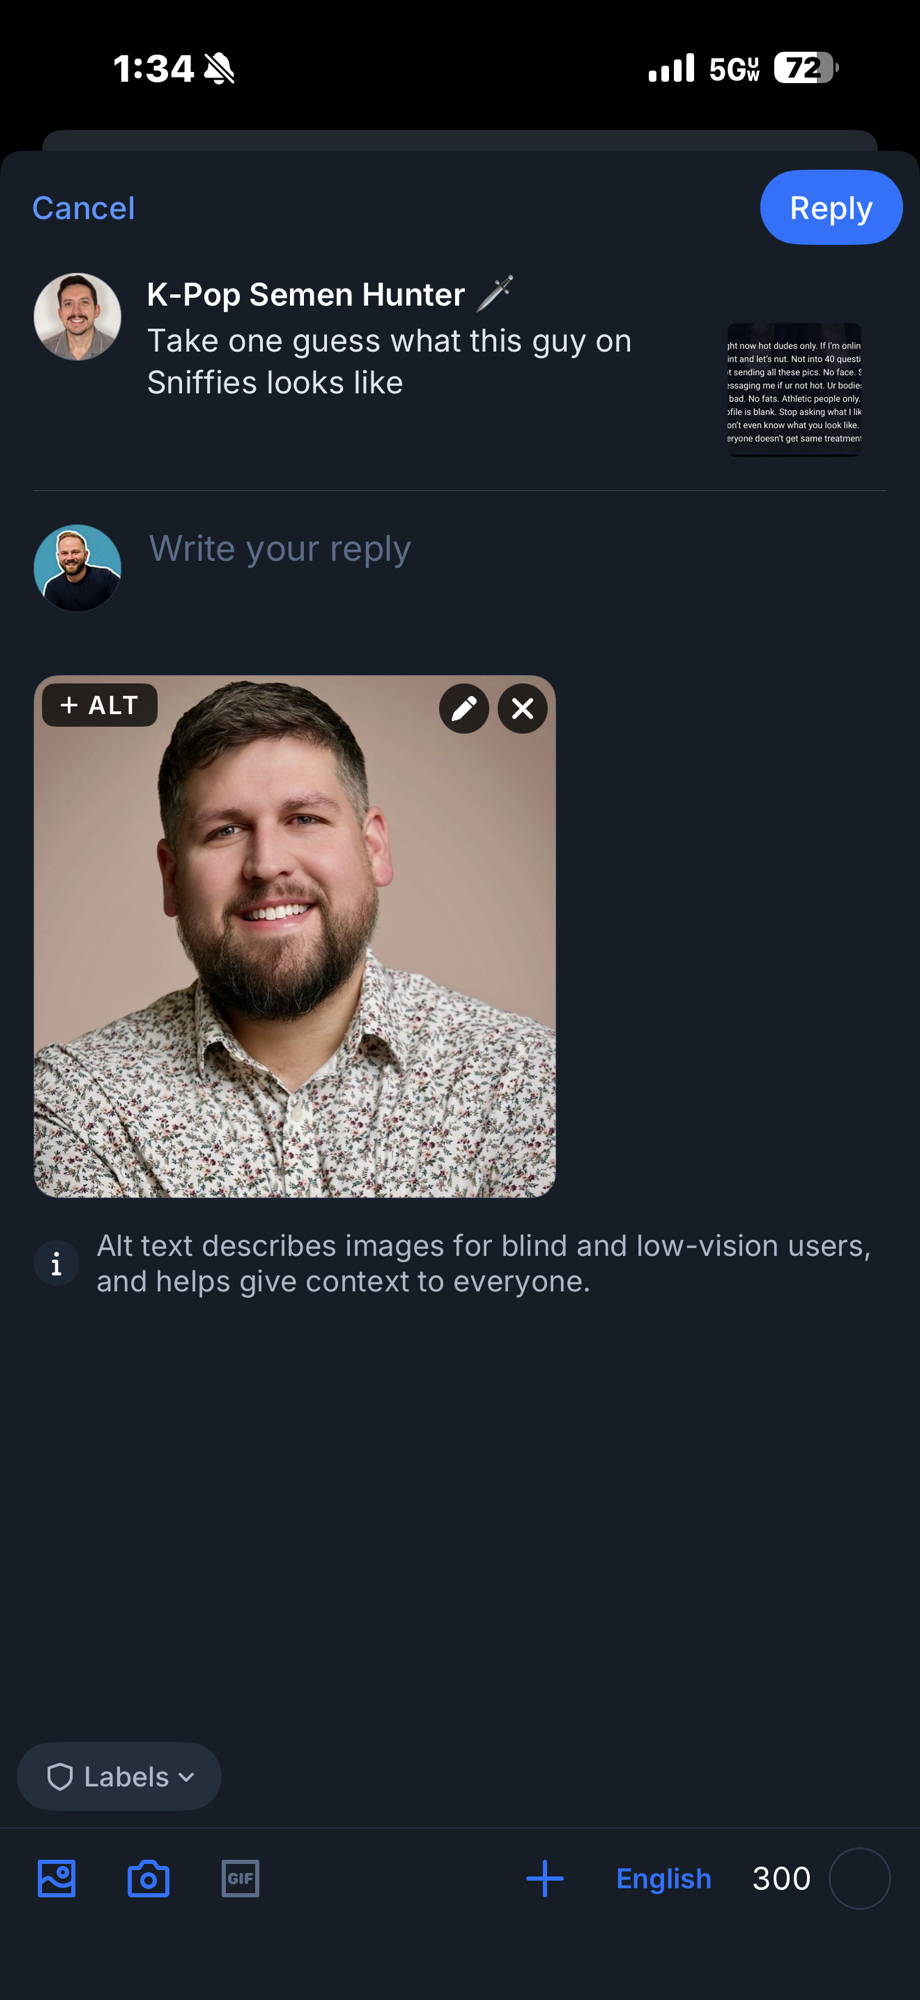920x2000 pixels.
Task: Tap the info icon beside alt text hint
Action: 56,1264
